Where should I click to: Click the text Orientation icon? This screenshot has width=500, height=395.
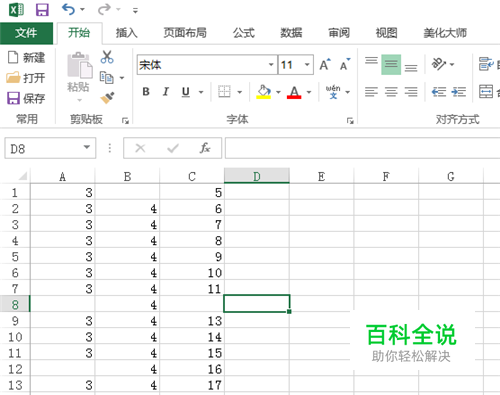click(439, 64)
